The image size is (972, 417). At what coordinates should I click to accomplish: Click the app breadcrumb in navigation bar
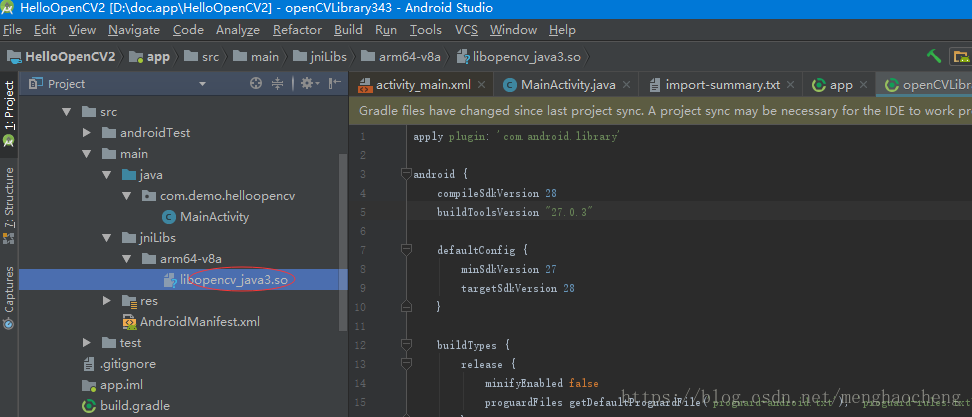click(150, 56)
